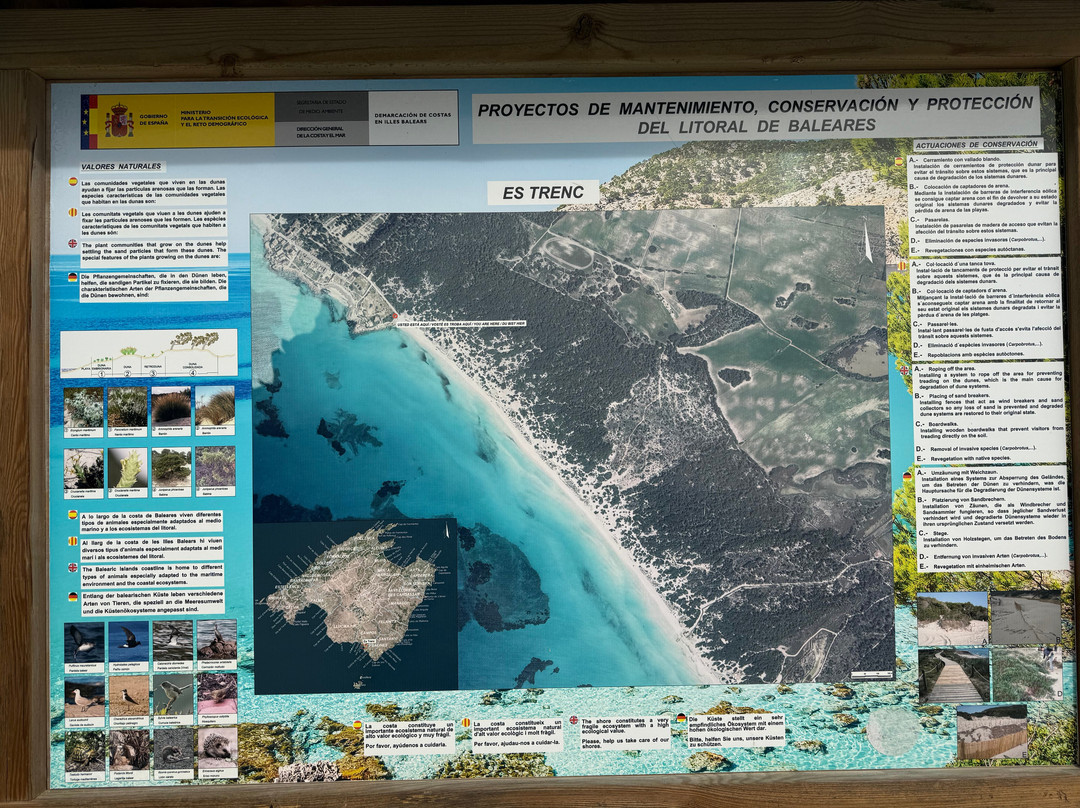1080x808 pixels.
Task: Click the 'Proyectos de Mantenimiento' main title banner
Action: tap(754, 114)
